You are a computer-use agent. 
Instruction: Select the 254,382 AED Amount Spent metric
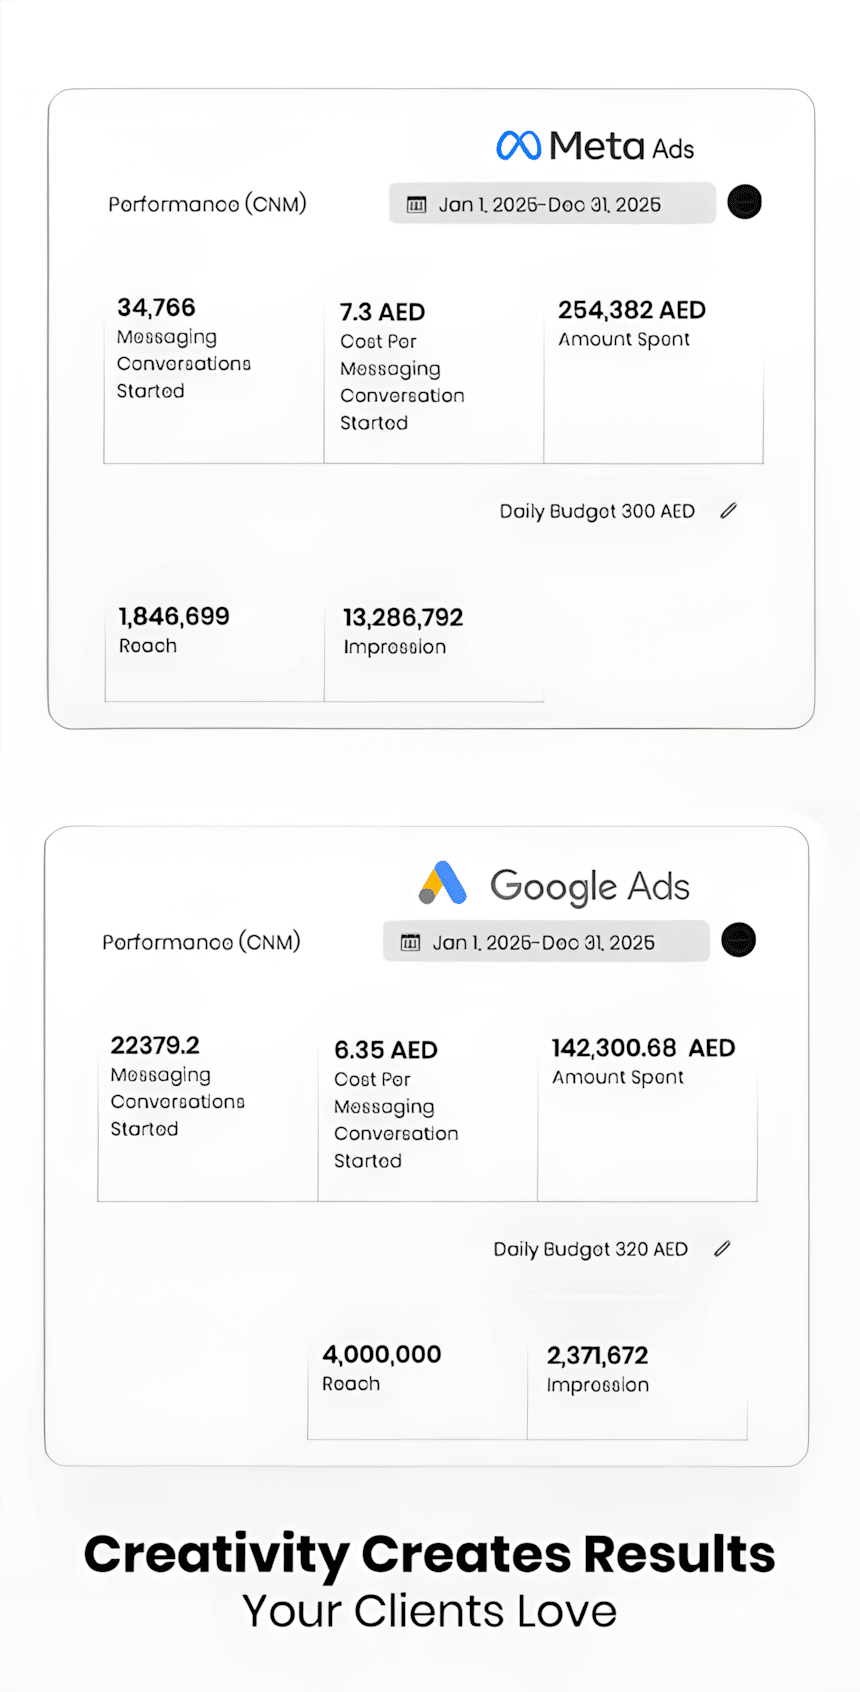click(632, 323)
